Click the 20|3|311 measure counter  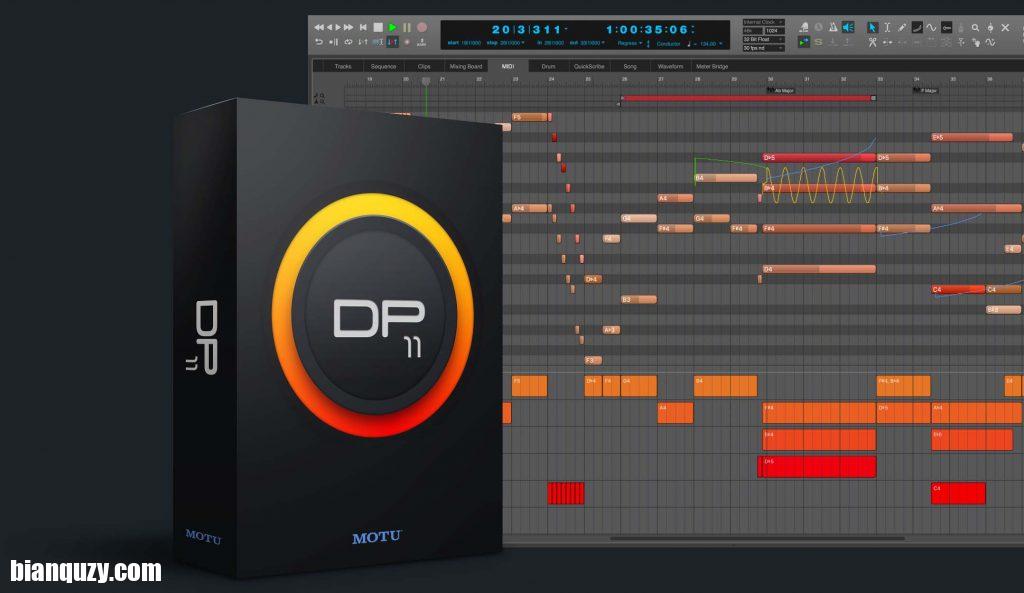(x=526, y=29)
